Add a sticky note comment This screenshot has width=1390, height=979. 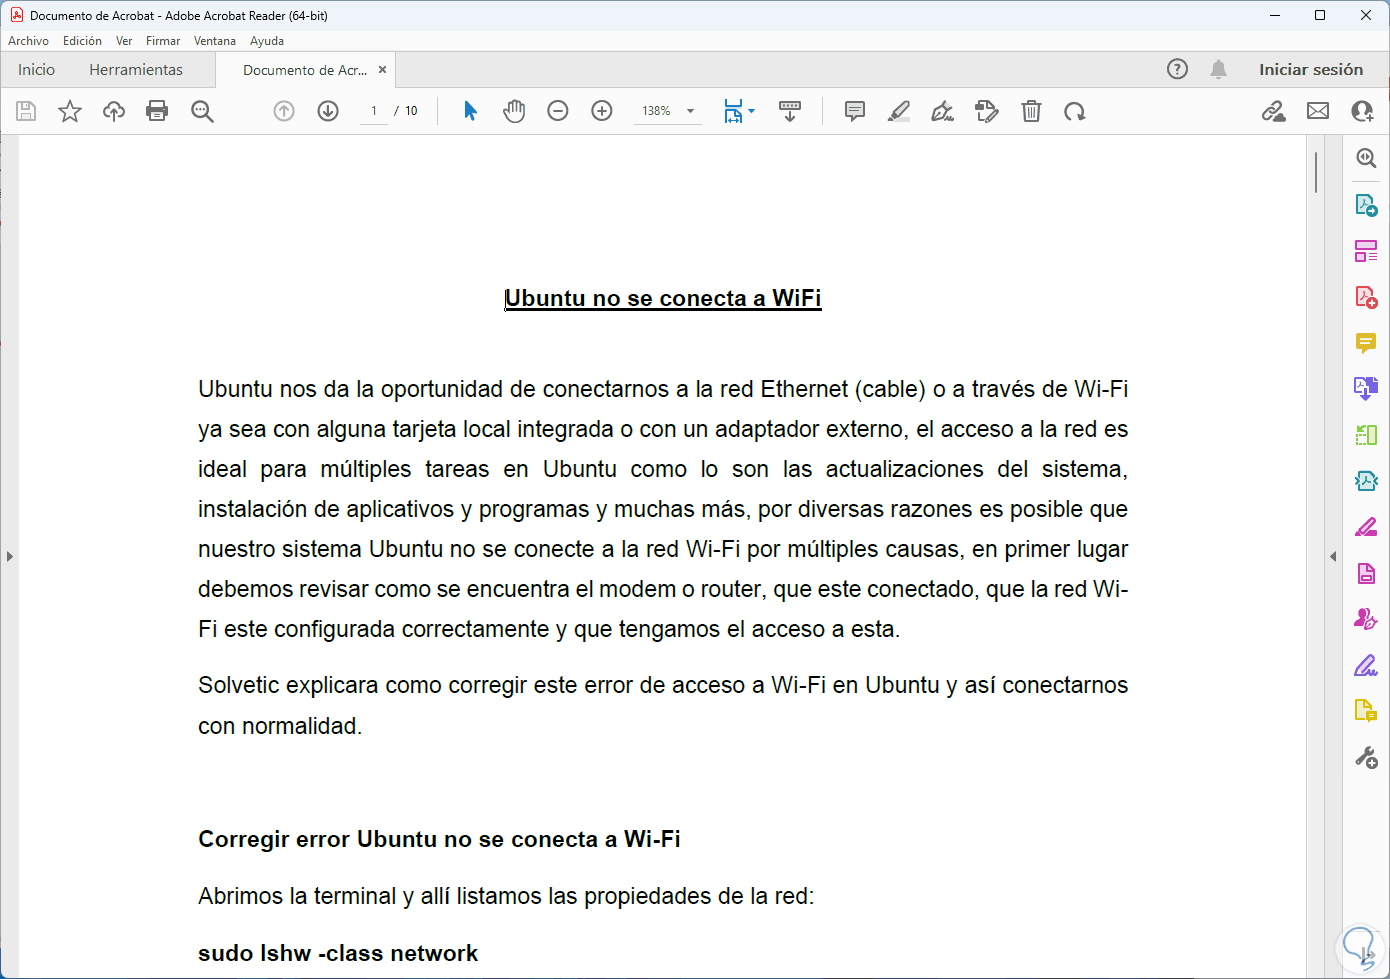click(x=855, y=111)
